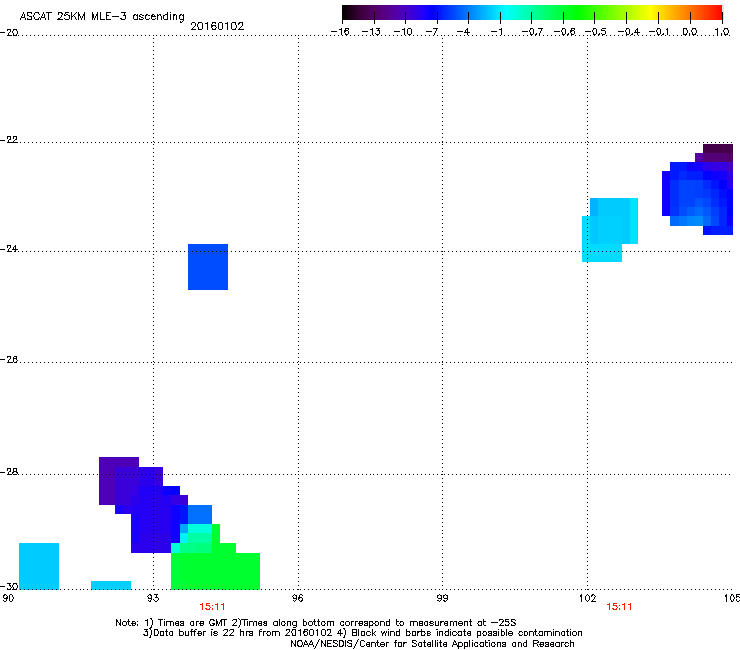Click the color scale label -13
The width and height of the screenshot is (740, 650).
(371, 32)
